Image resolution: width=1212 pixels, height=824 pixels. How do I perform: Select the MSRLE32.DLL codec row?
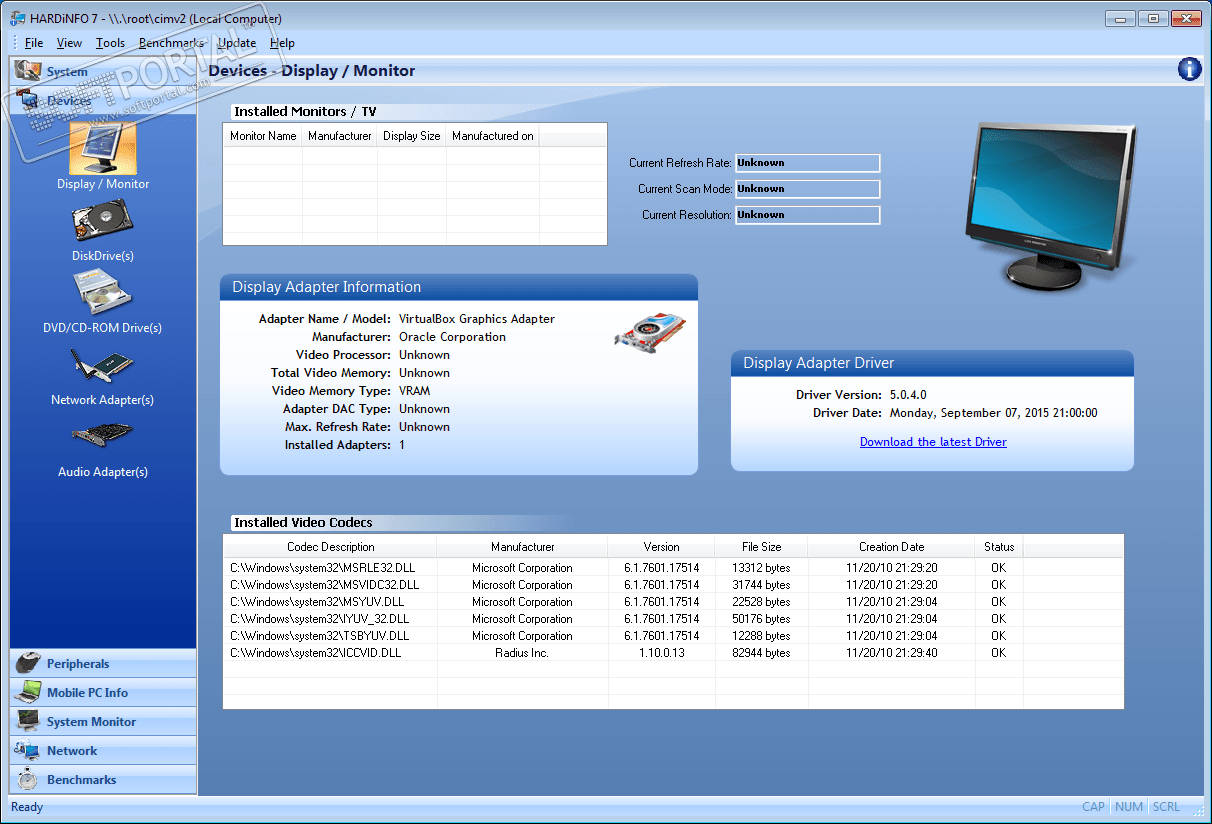tap(673, 568)
